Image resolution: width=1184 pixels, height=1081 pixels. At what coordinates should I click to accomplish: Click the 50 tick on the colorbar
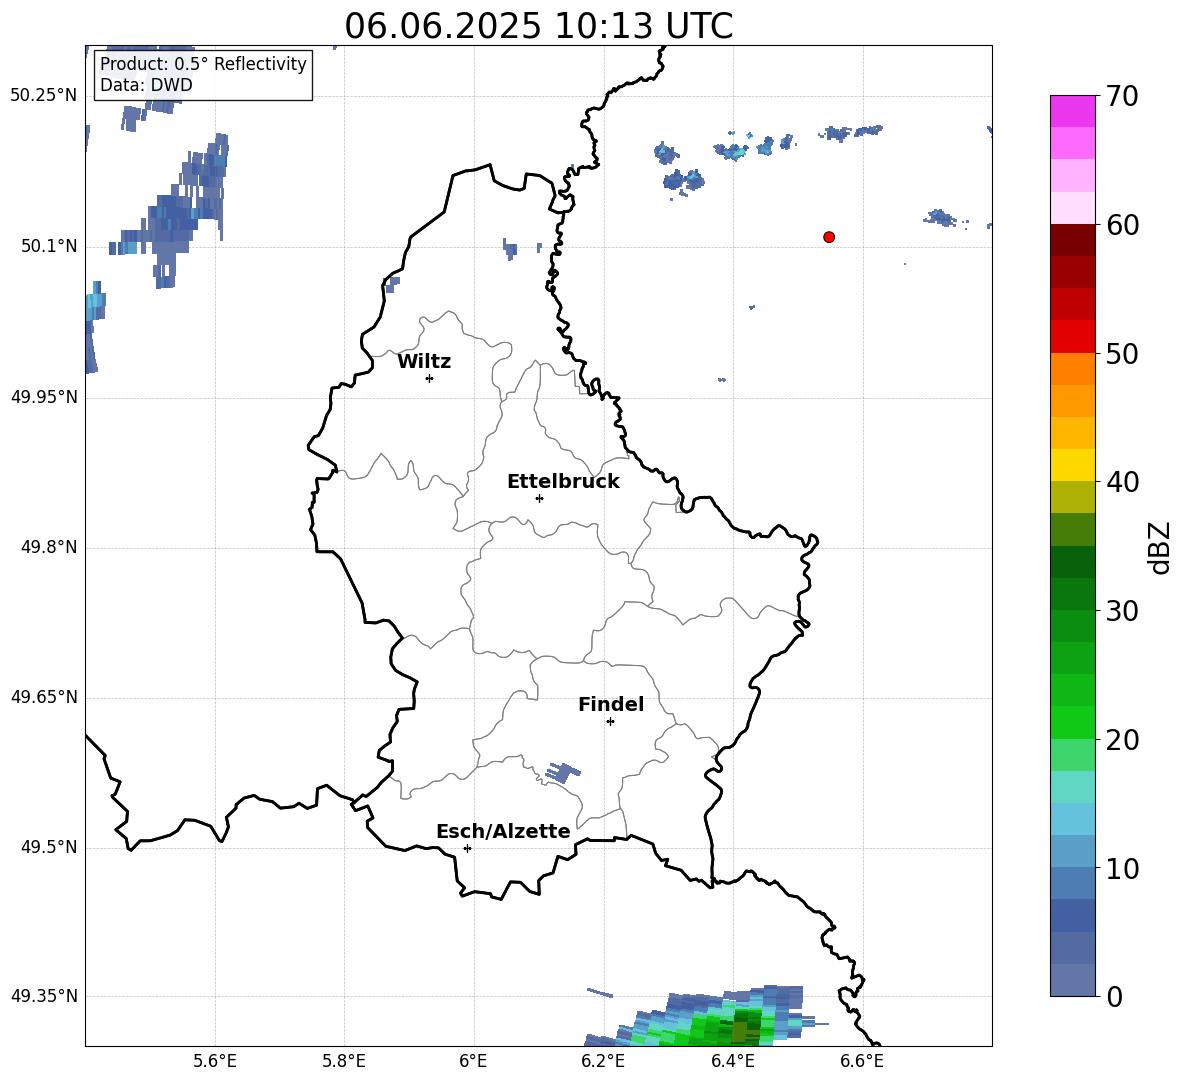coord(1122,353)
